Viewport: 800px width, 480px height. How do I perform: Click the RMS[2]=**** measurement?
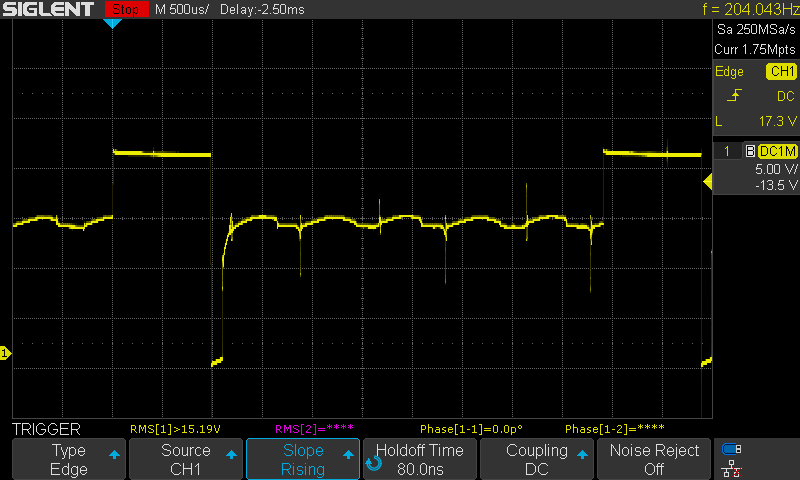pyautogui.click(x=314, y=429)
